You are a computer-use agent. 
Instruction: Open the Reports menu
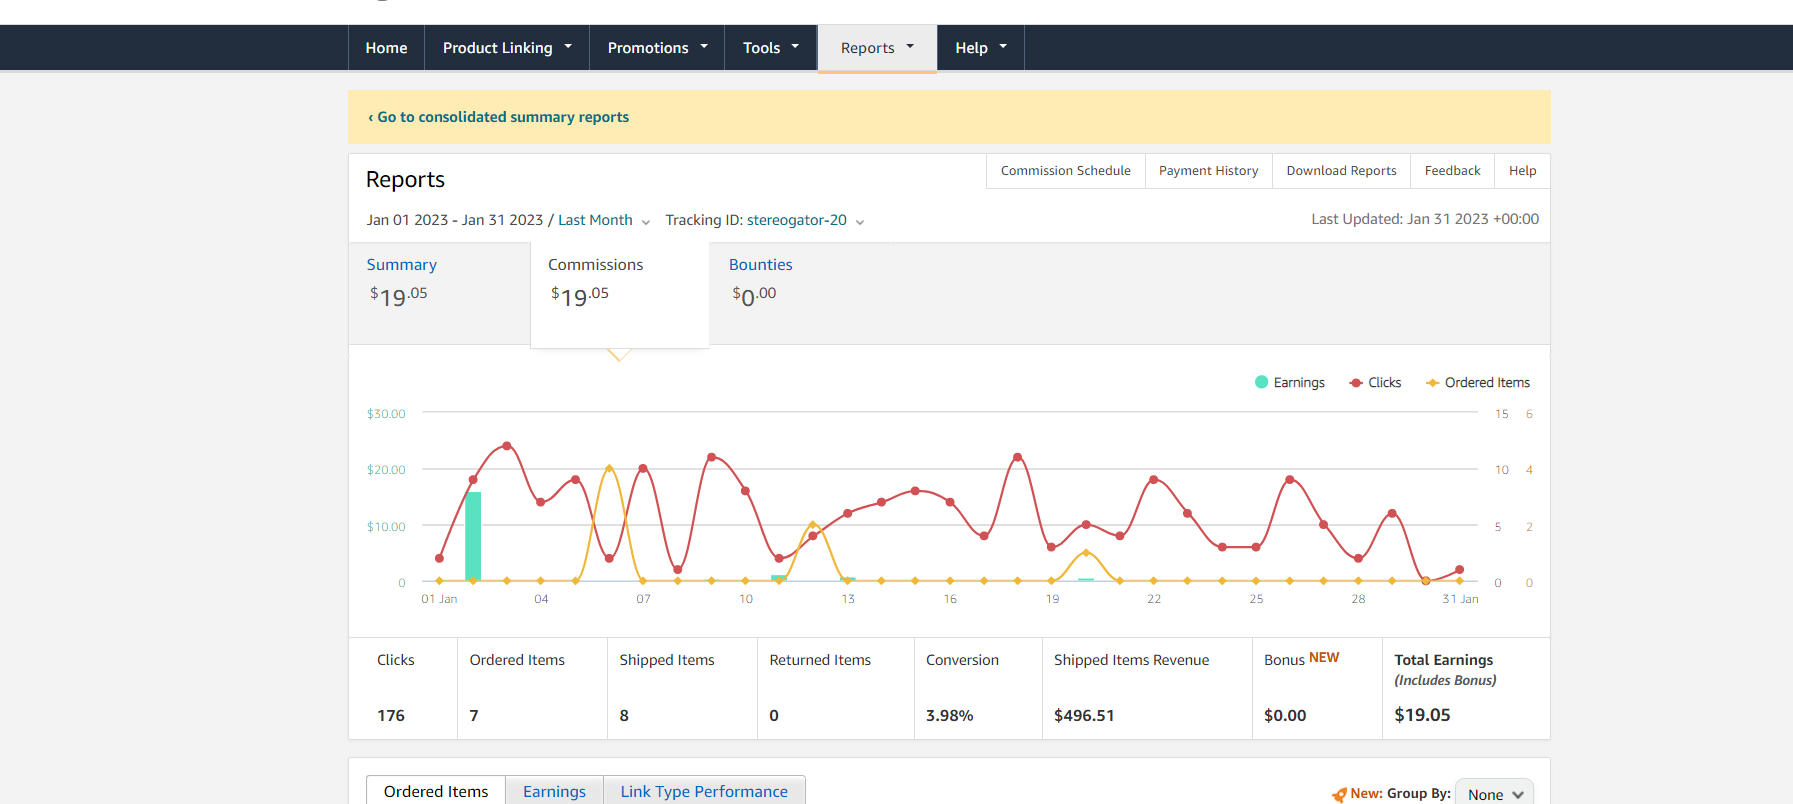coord(877,48)
